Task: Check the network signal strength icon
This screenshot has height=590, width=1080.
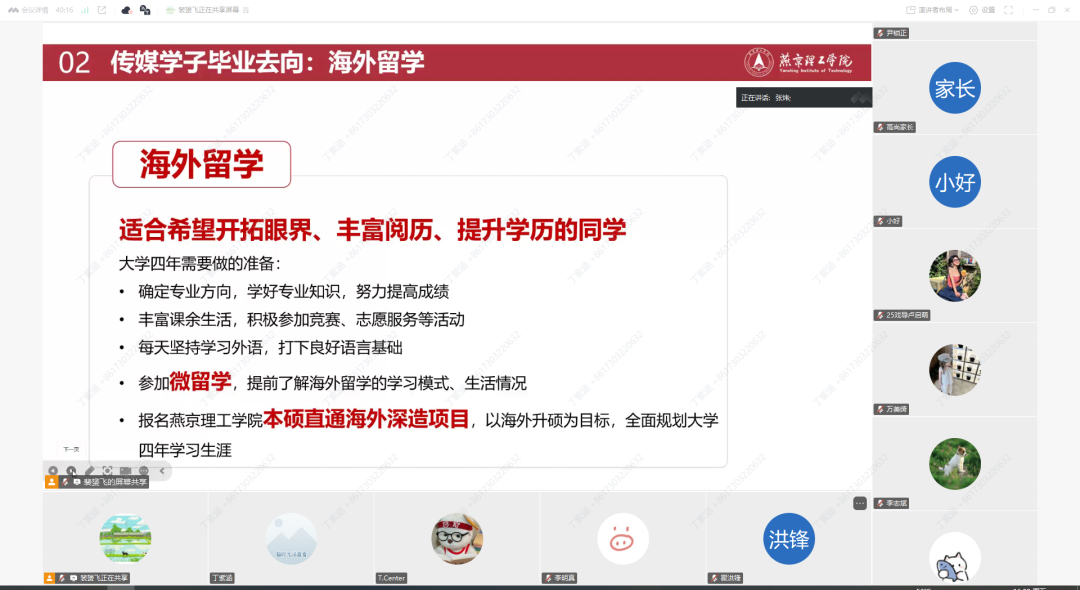Action: [85, 10]
